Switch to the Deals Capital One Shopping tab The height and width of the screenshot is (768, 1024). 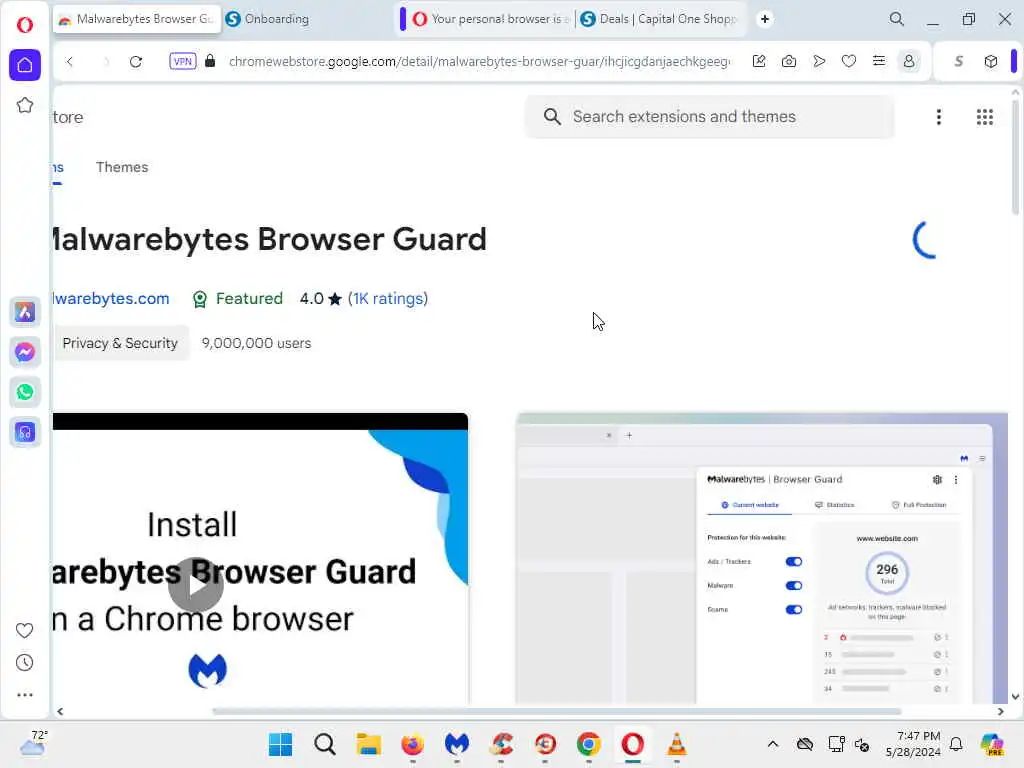[x=660, y=19]
